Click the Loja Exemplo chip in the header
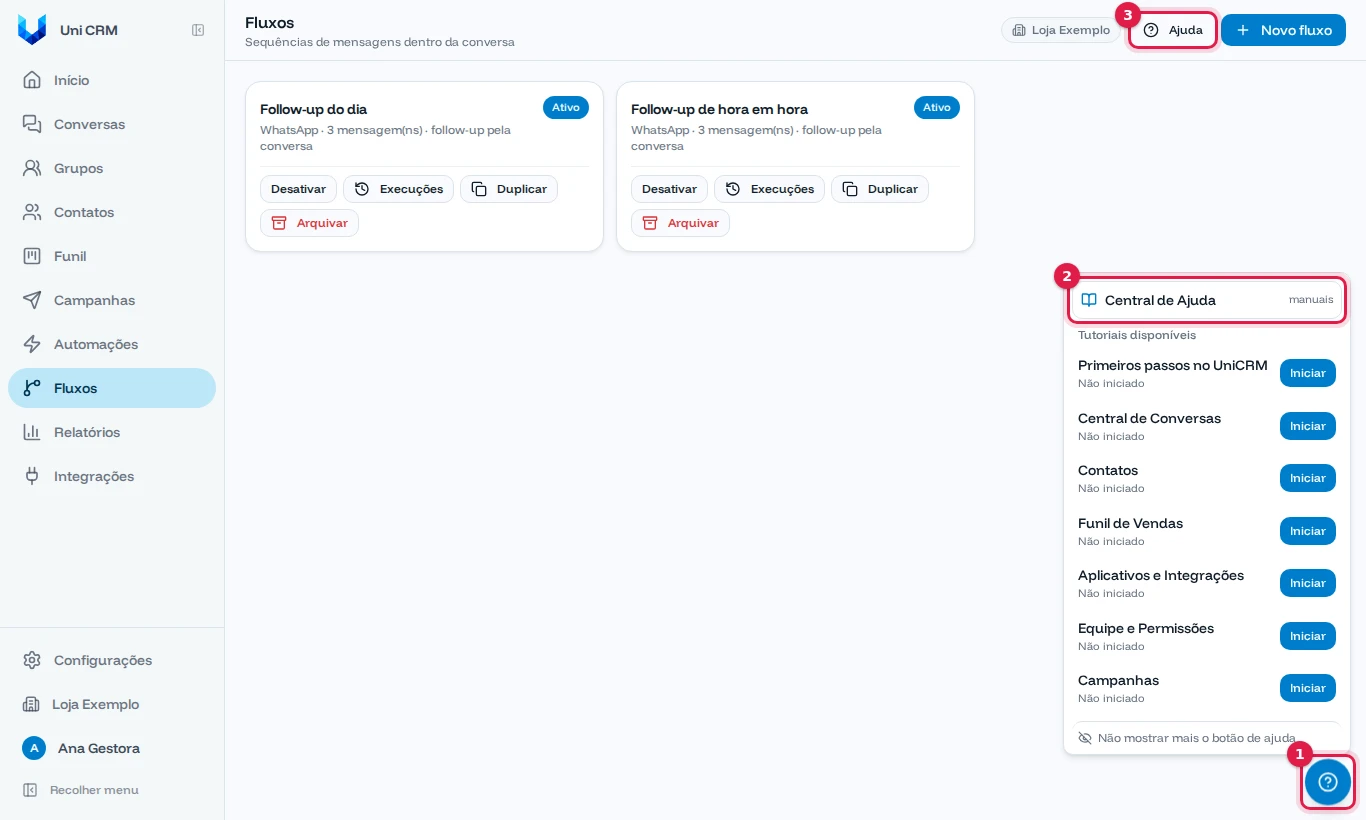The image size is (1366, 820). coord(1061,30)
